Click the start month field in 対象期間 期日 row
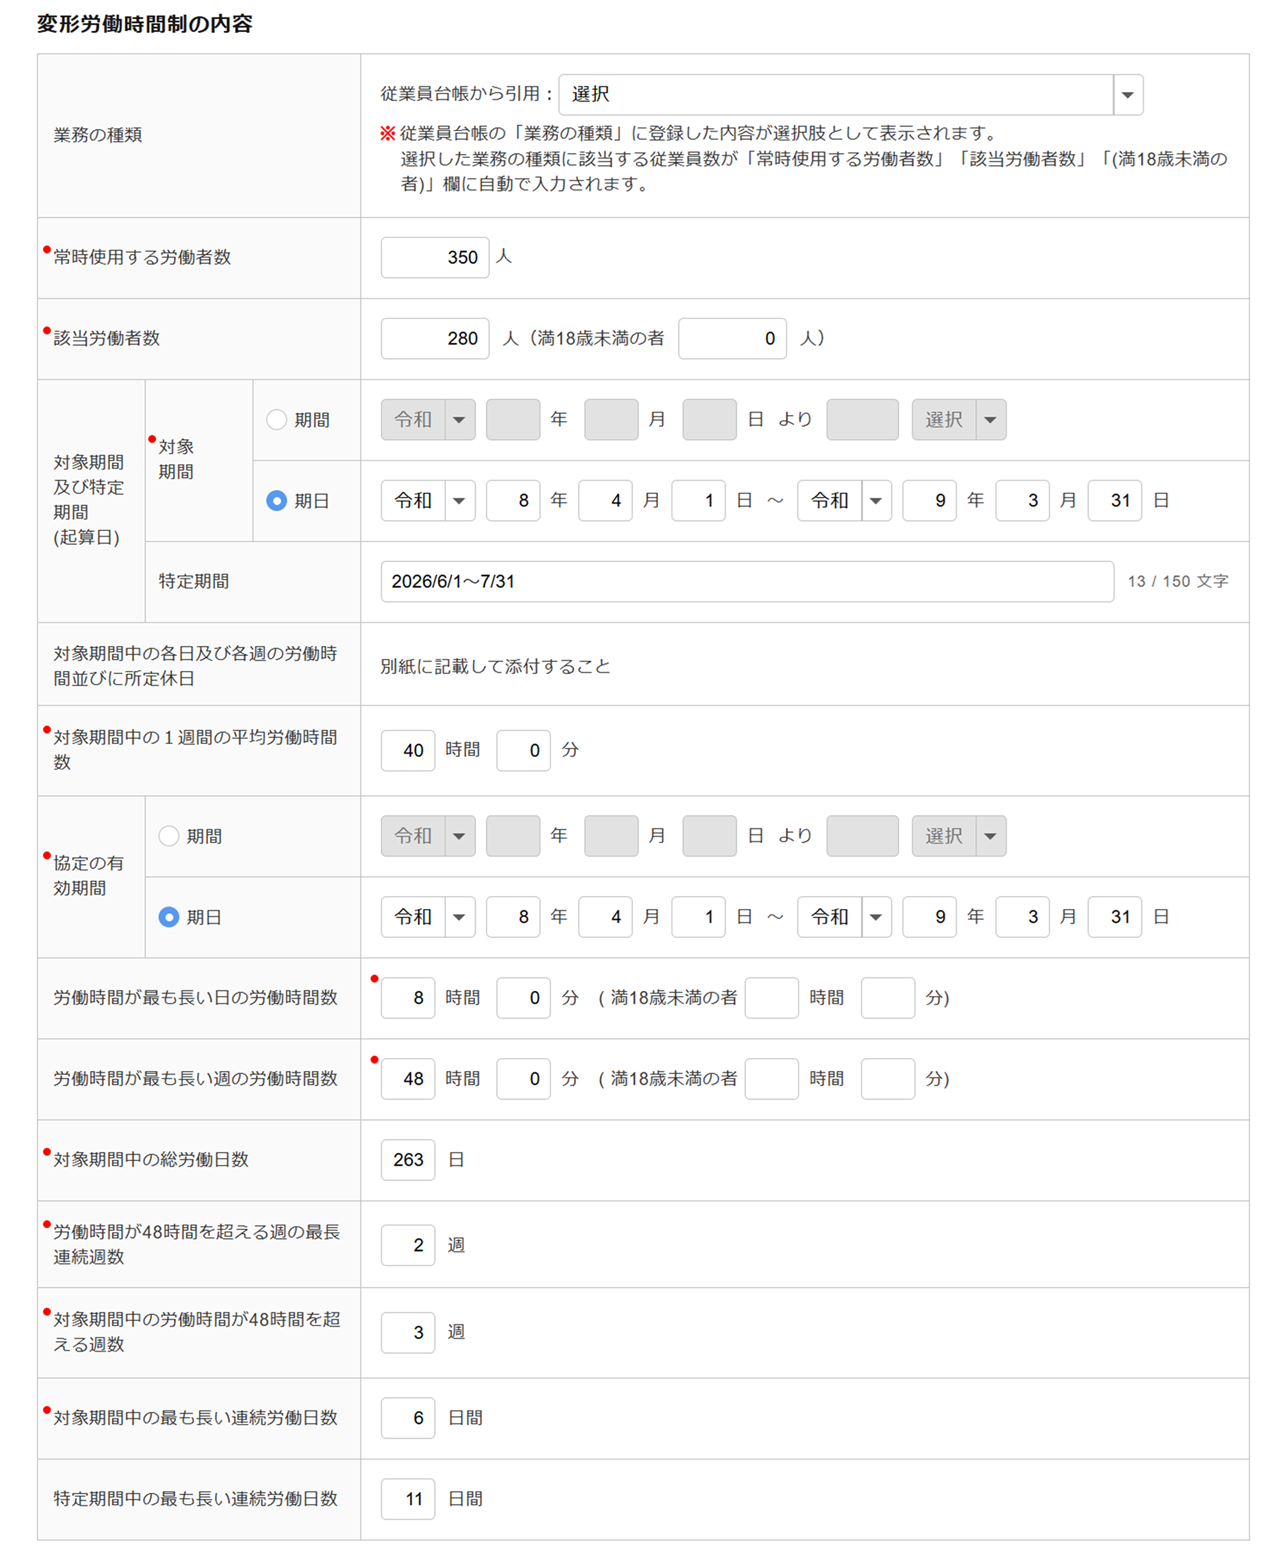Screen dimensions: 1280x1550 tap(606, 501)
